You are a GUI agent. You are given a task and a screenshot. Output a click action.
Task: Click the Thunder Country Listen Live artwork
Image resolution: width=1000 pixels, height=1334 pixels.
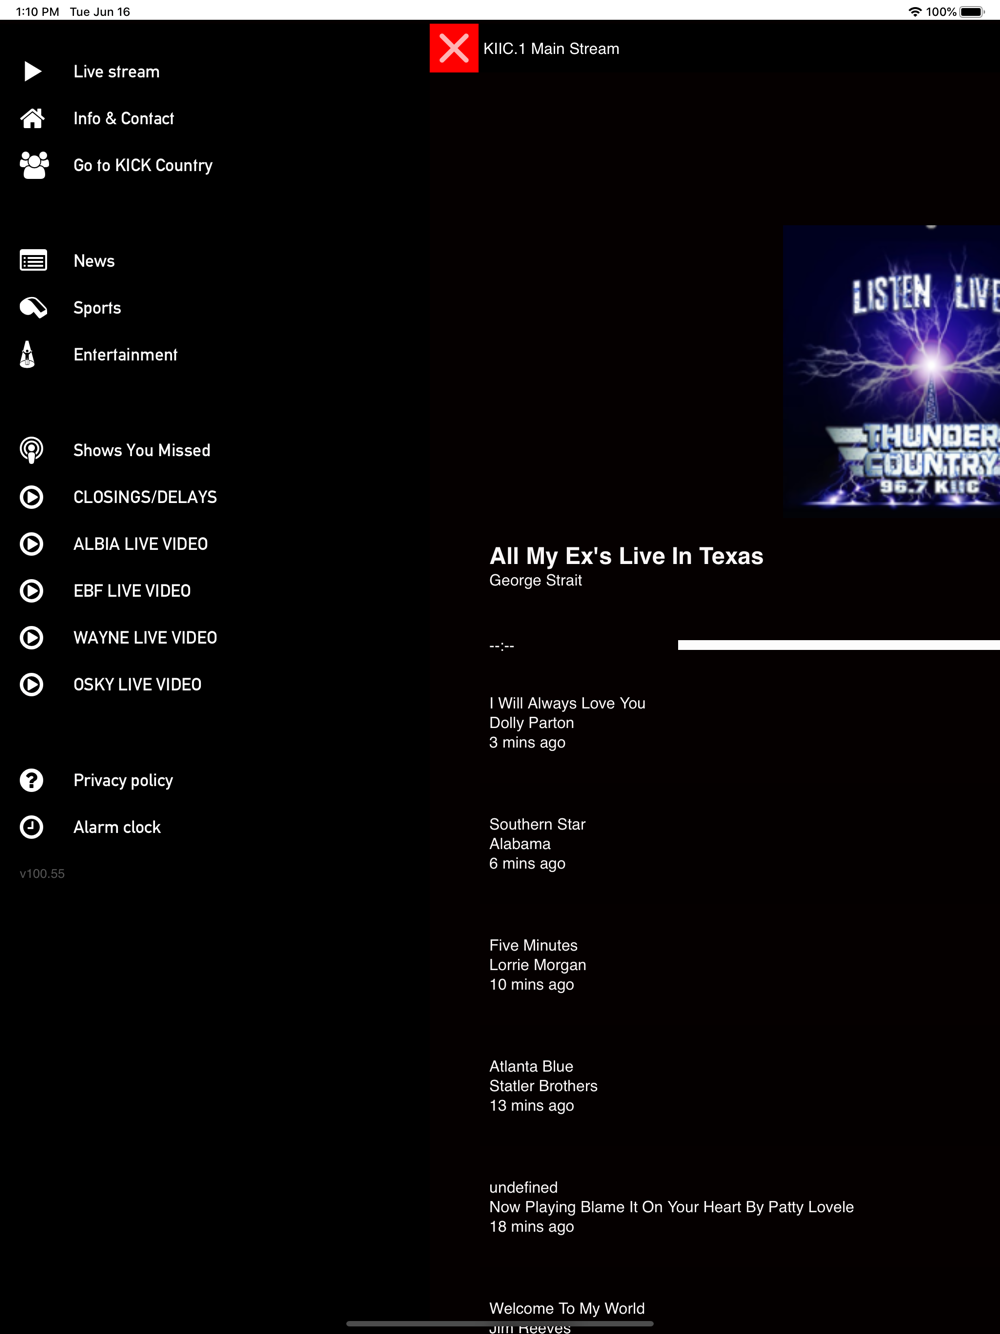[x=892, y=367]
